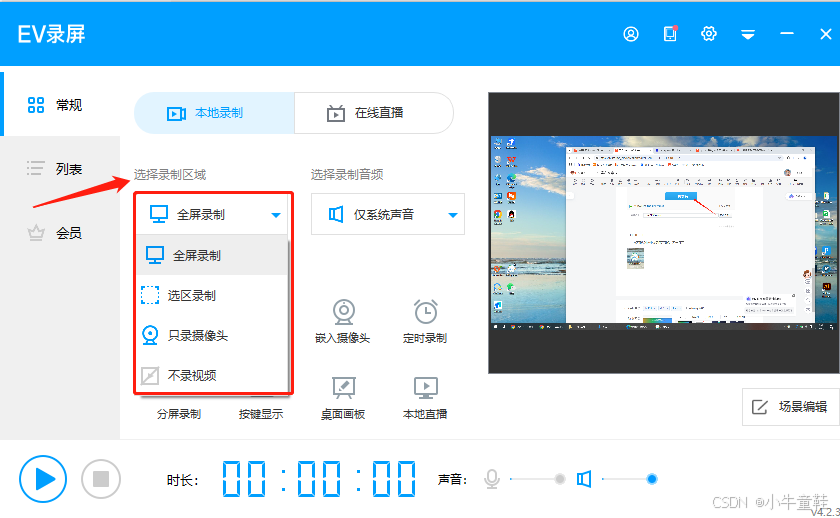Close the EV录屏 window
The height and width of the screenshot is (518, 840).
826,34
